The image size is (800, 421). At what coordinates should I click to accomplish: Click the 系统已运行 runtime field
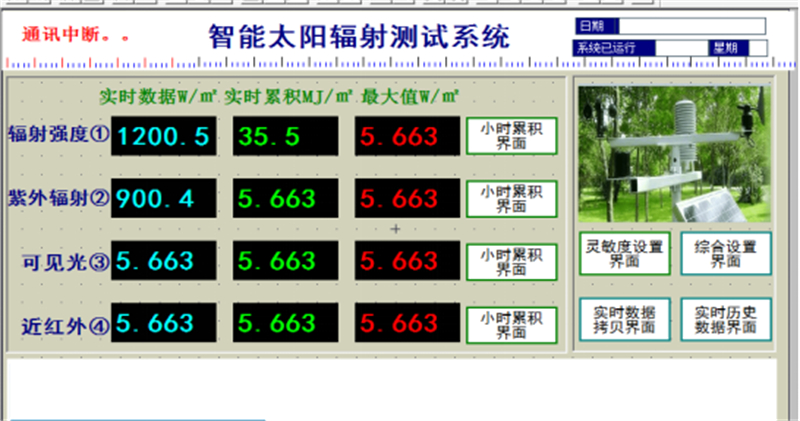point(681,48)
